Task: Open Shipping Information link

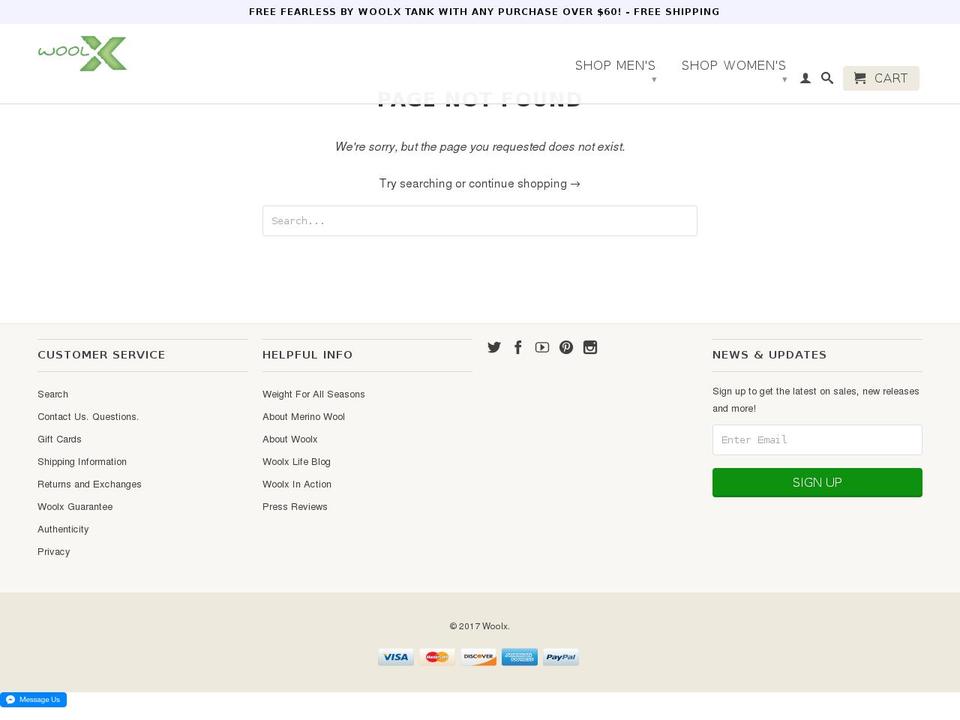Action: pyautogui.click(x=82, y=462)
